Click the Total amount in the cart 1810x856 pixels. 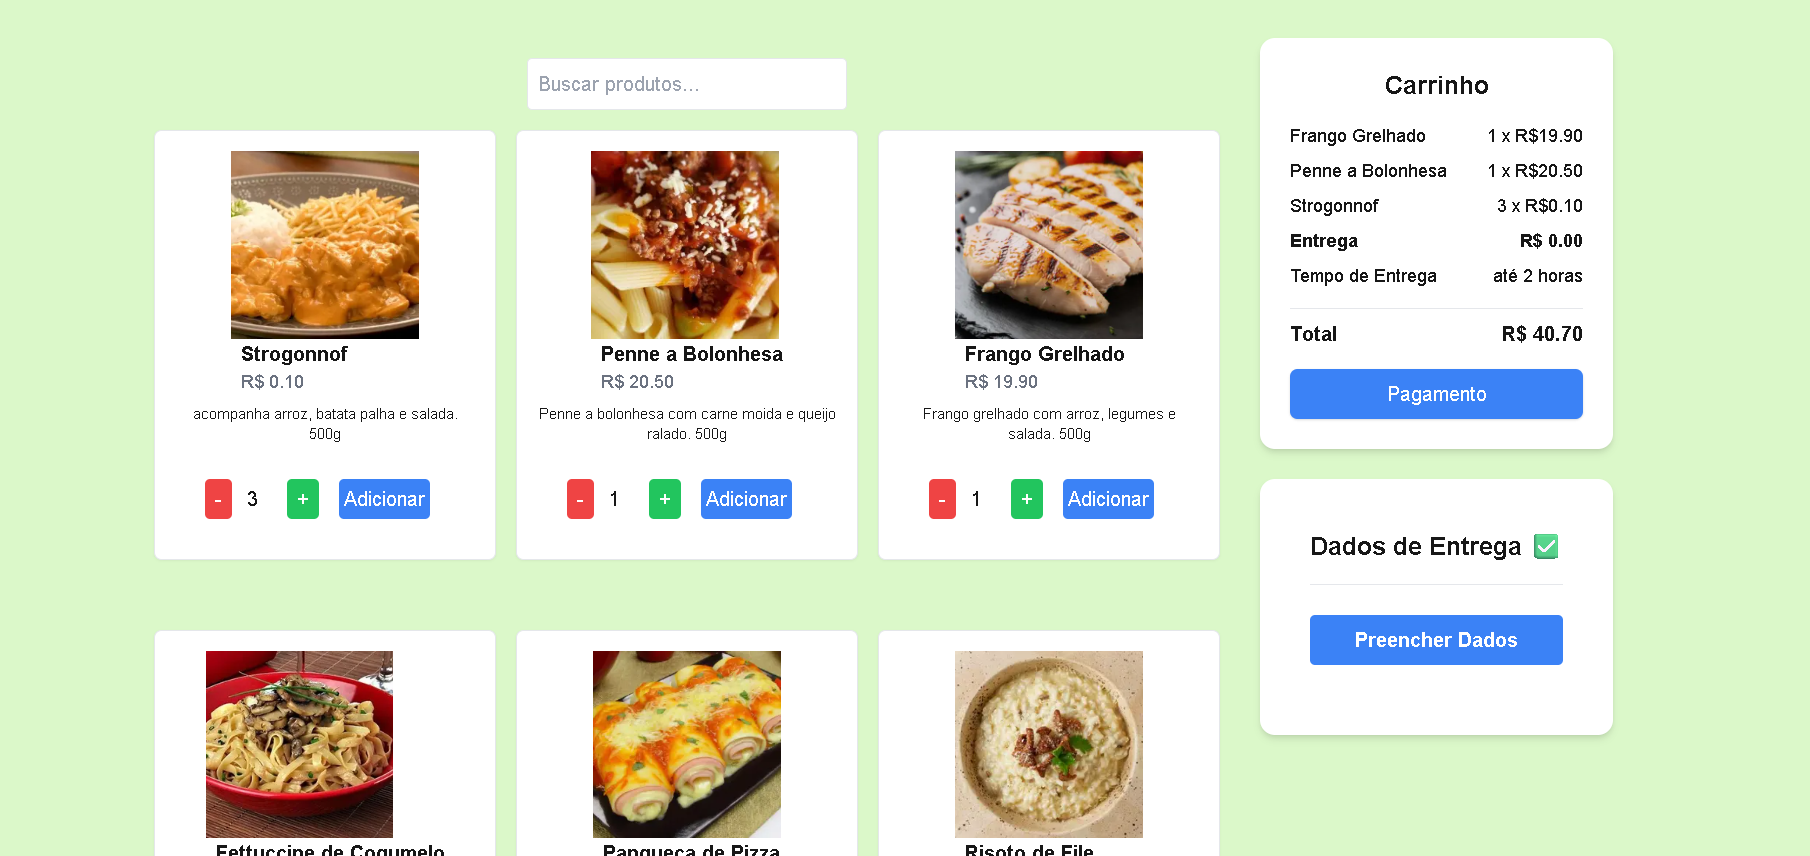tap(1541, 334)
